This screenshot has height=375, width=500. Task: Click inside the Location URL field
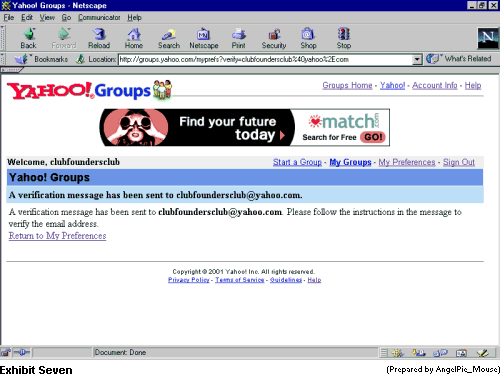[265, 60]
